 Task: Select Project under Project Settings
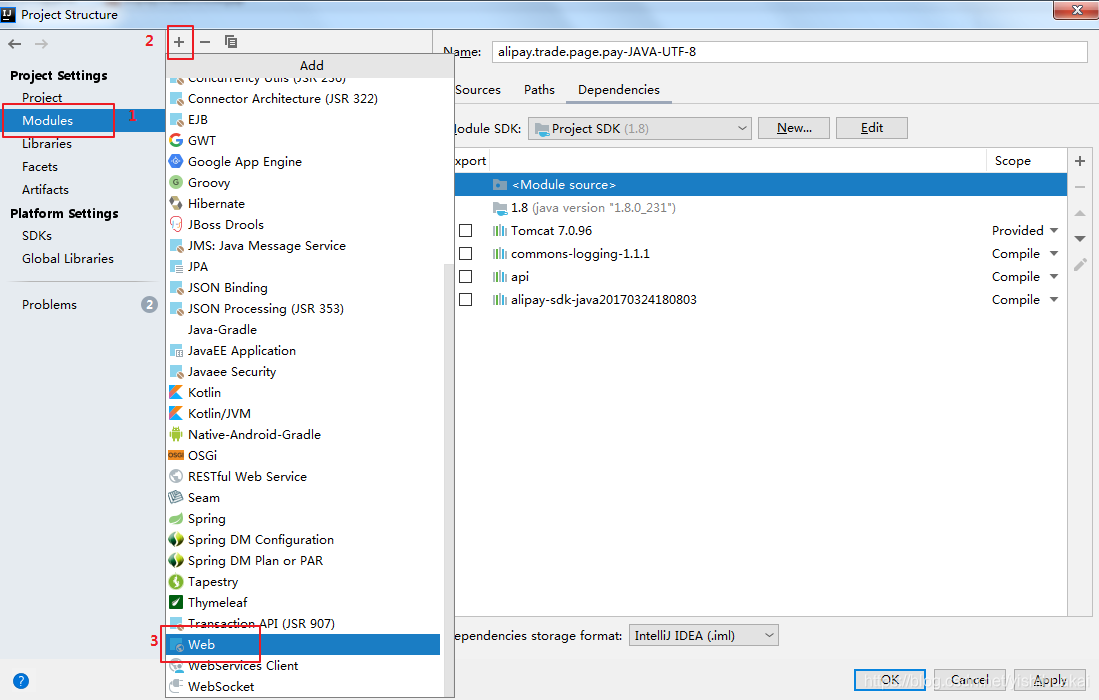[x=42, y=97]
